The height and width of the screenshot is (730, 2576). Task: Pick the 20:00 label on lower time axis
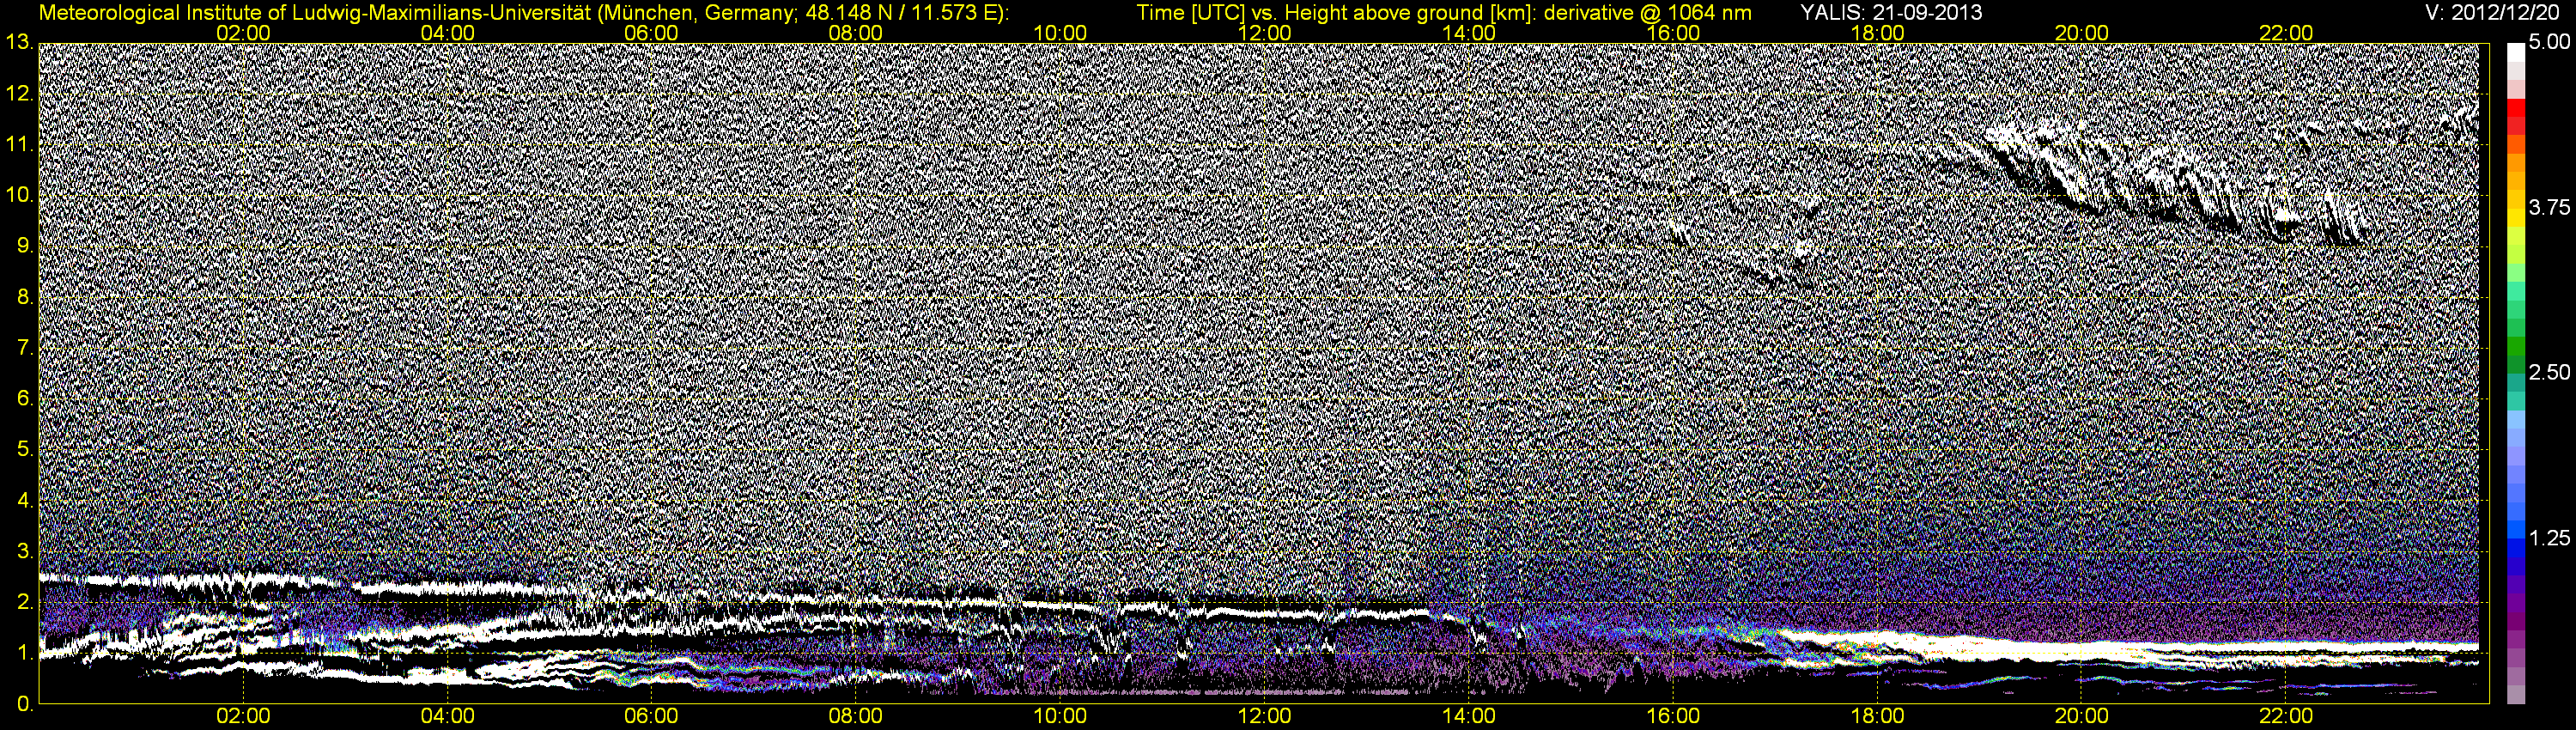pyautogui.click(x=2082, y=717)
